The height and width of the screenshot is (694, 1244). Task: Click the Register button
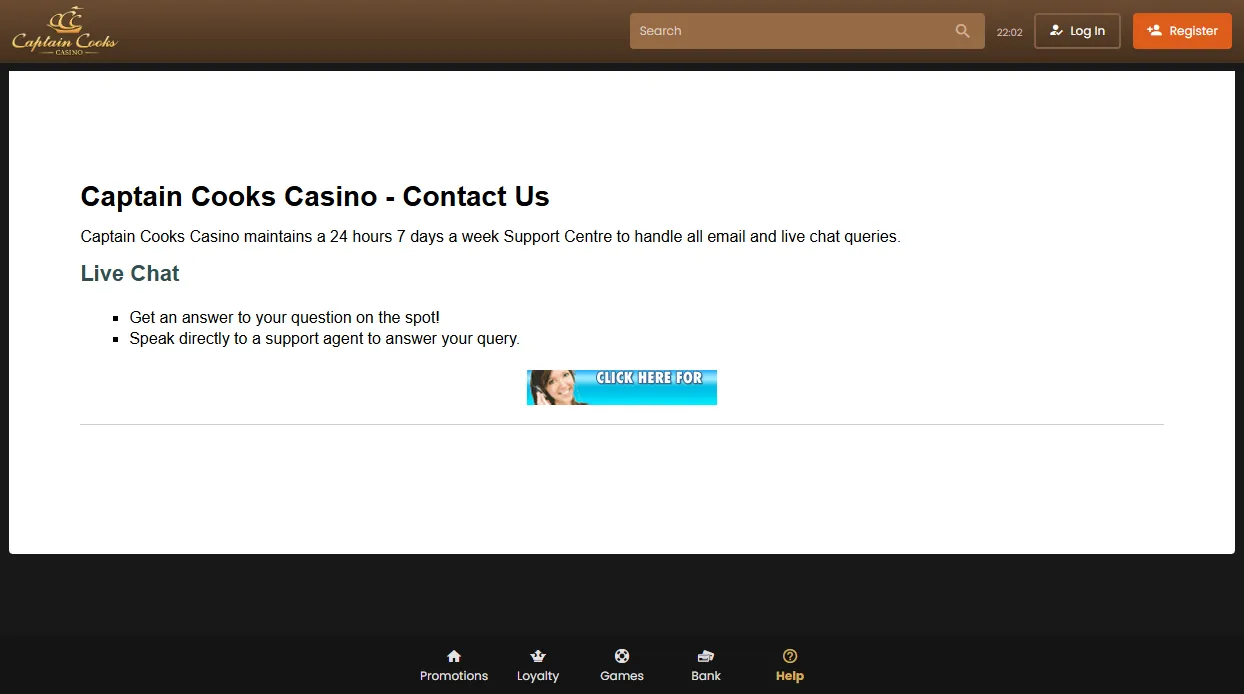[1182, 31]
